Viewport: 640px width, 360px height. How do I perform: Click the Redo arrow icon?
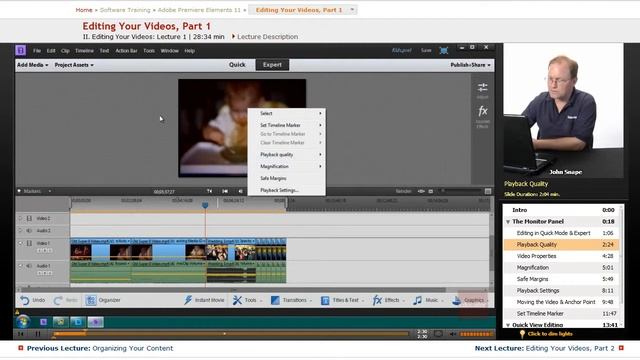(x=58, y=300)
